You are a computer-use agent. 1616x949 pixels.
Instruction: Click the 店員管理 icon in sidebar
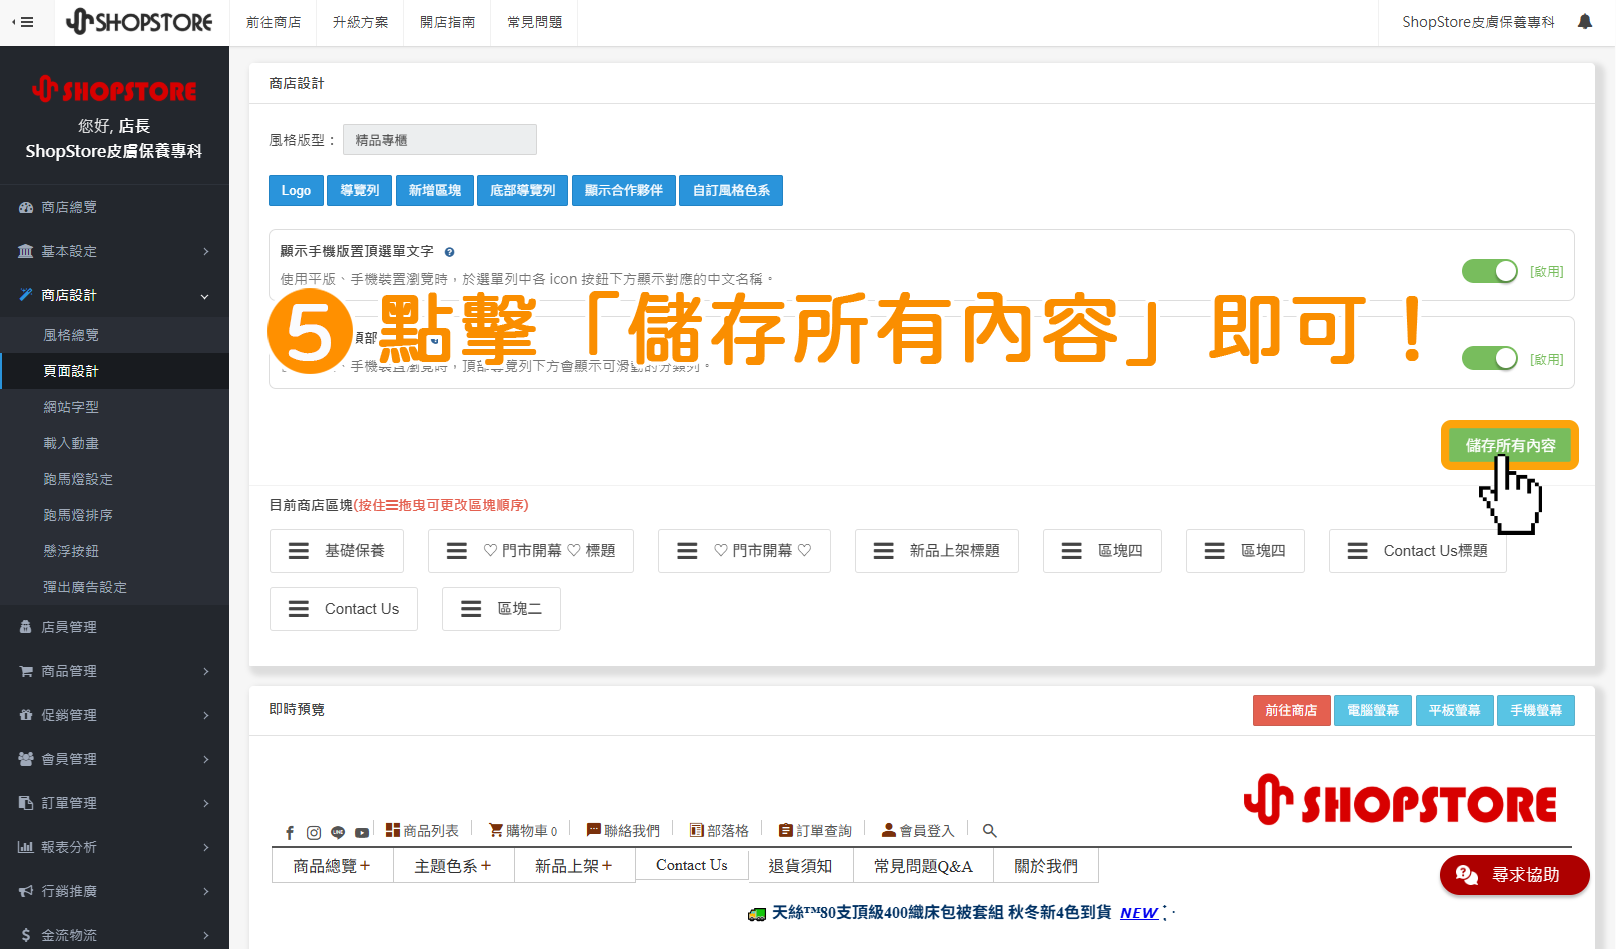point(26,627)
